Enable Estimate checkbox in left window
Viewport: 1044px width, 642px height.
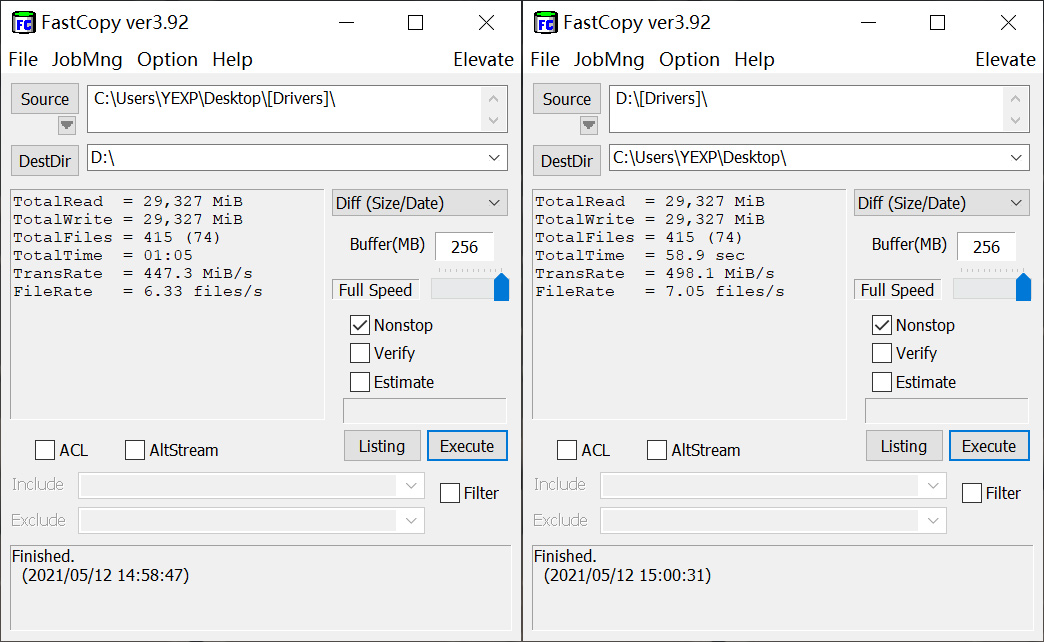click(360, 382)
